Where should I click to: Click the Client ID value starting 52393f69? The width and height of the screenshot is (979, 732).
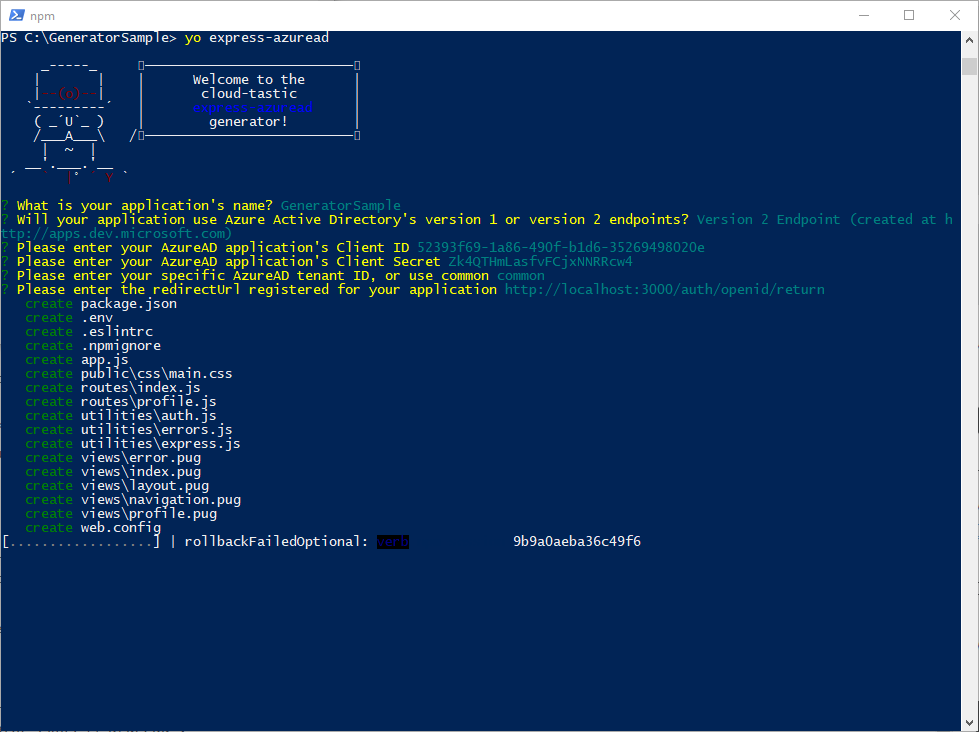pyautogui.click(x=561, y=248)
